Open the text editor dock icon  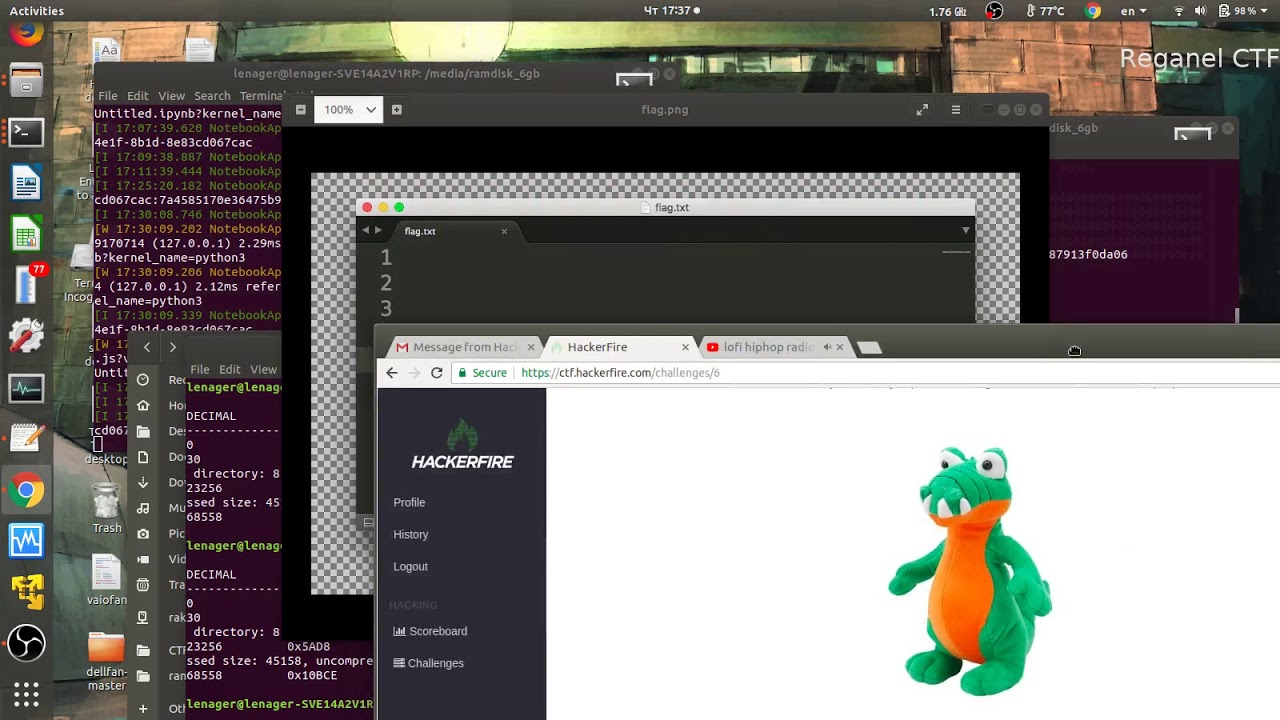coord(27,438)
